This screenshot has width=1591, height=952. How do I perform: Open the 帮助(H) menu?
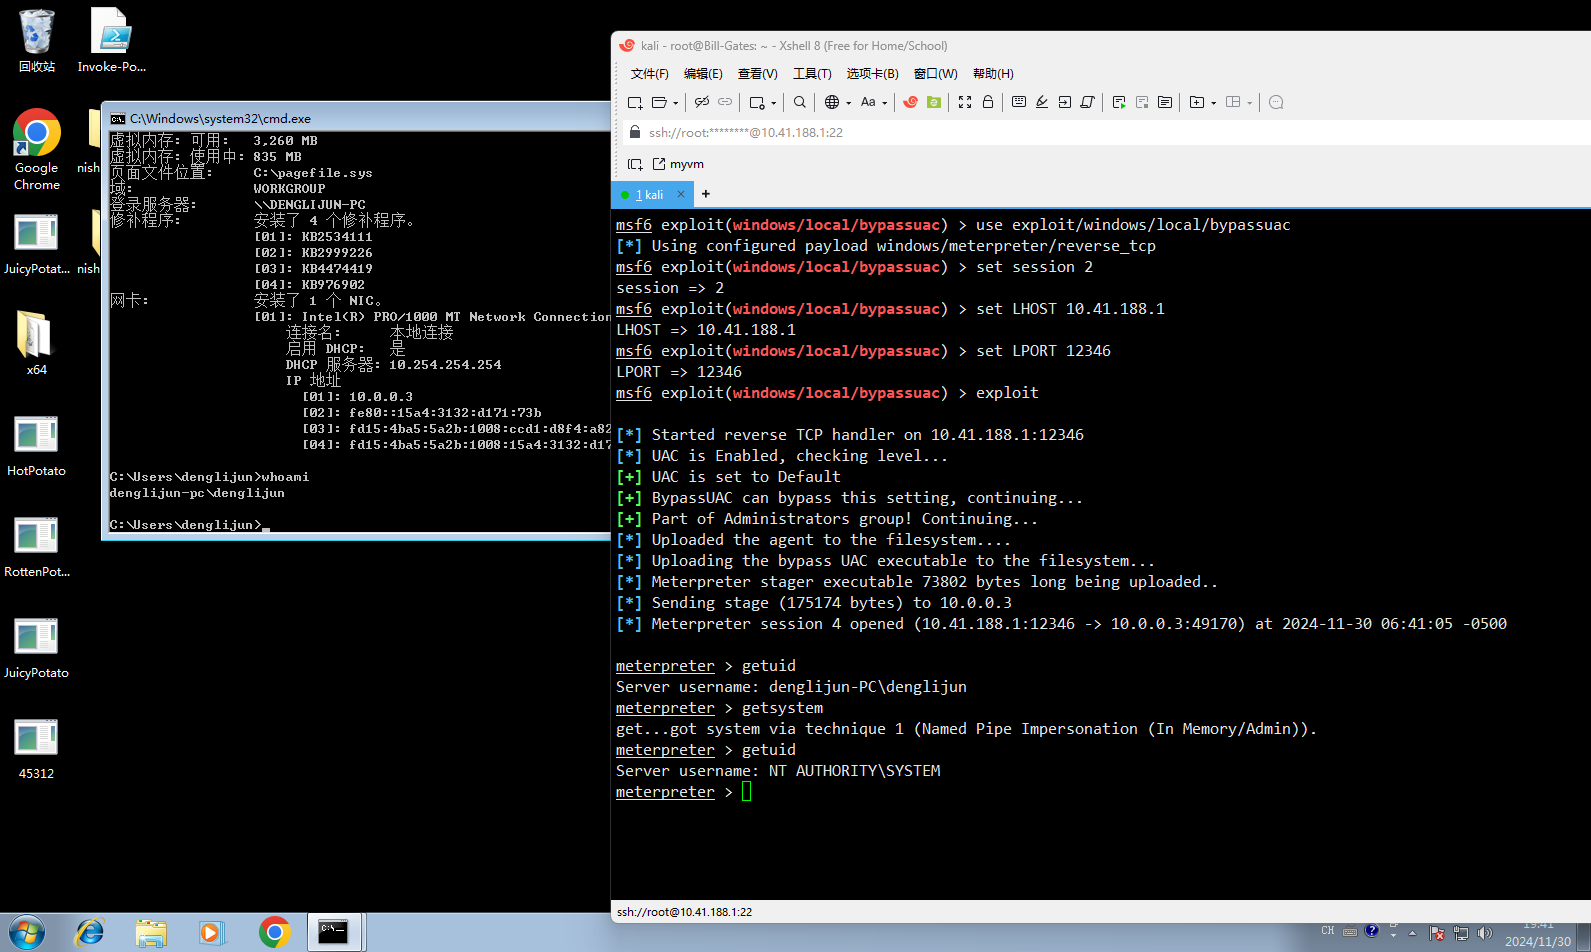[993, 74]
